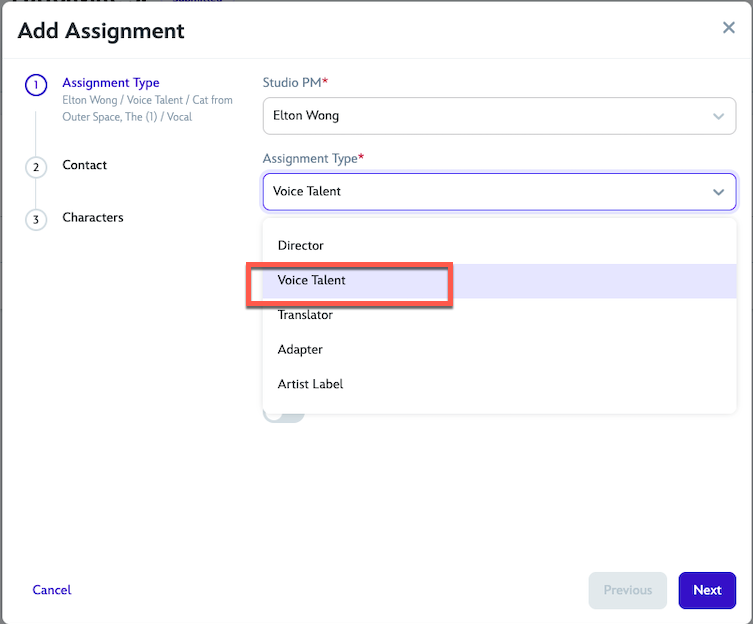Select Director from the list
Image resolution: width=753 pixels, height=624 pixels.
pyautogui.click(x=301, y=246)
